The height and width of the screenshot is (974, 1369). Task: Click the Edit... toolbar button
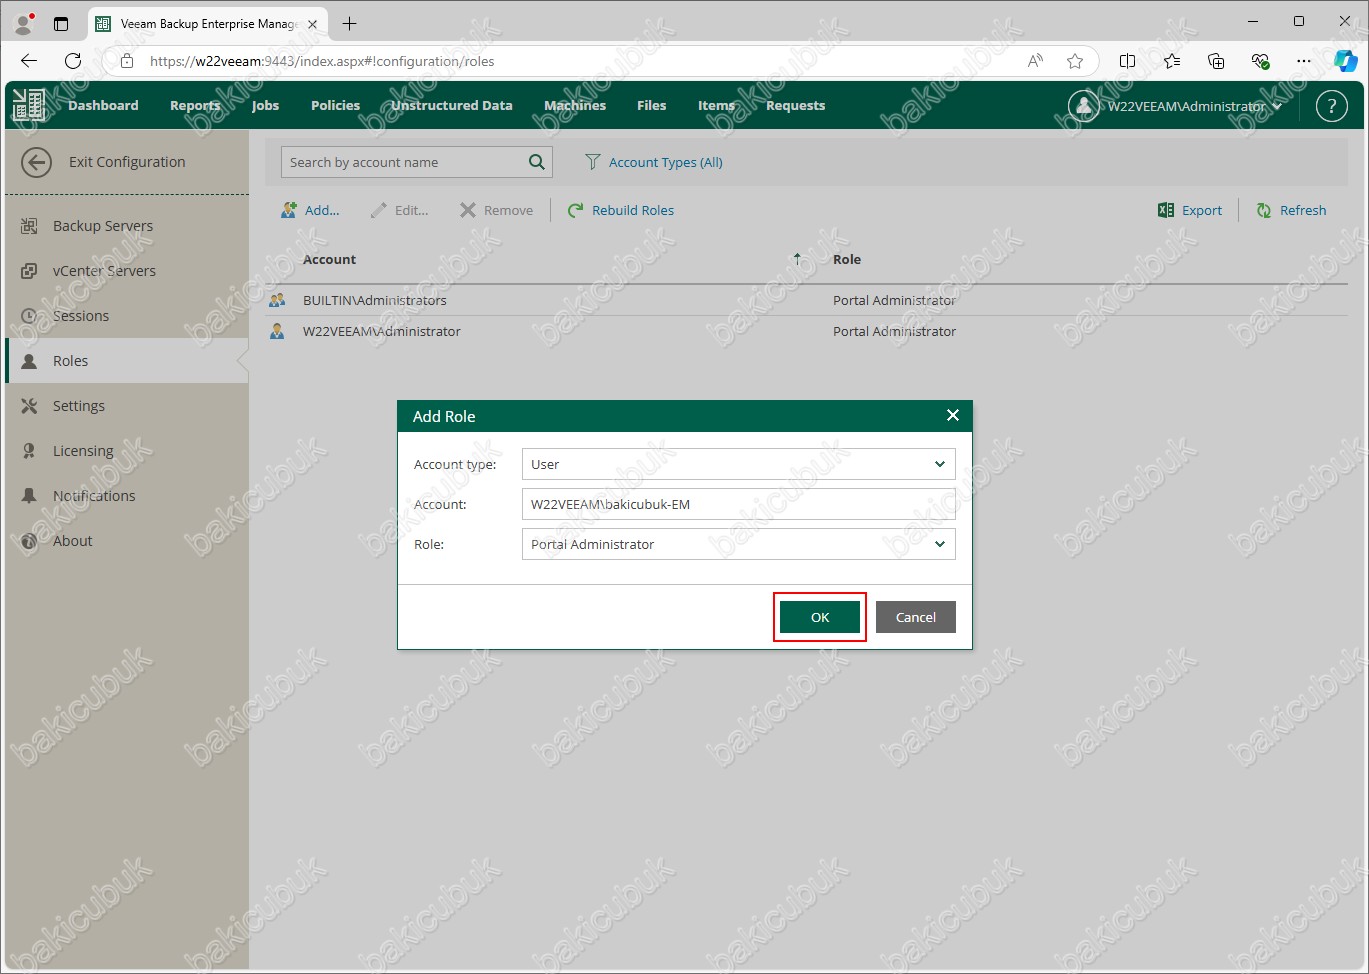tap(399, 210)
